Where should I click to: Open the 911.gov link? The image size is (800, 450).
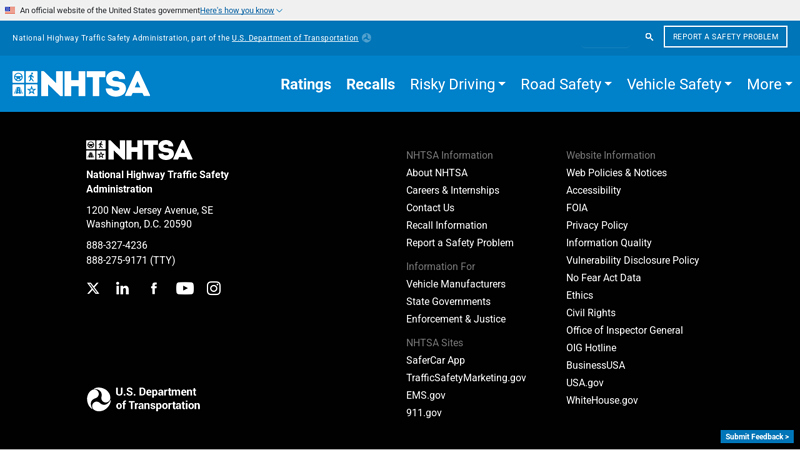(423, 413)
